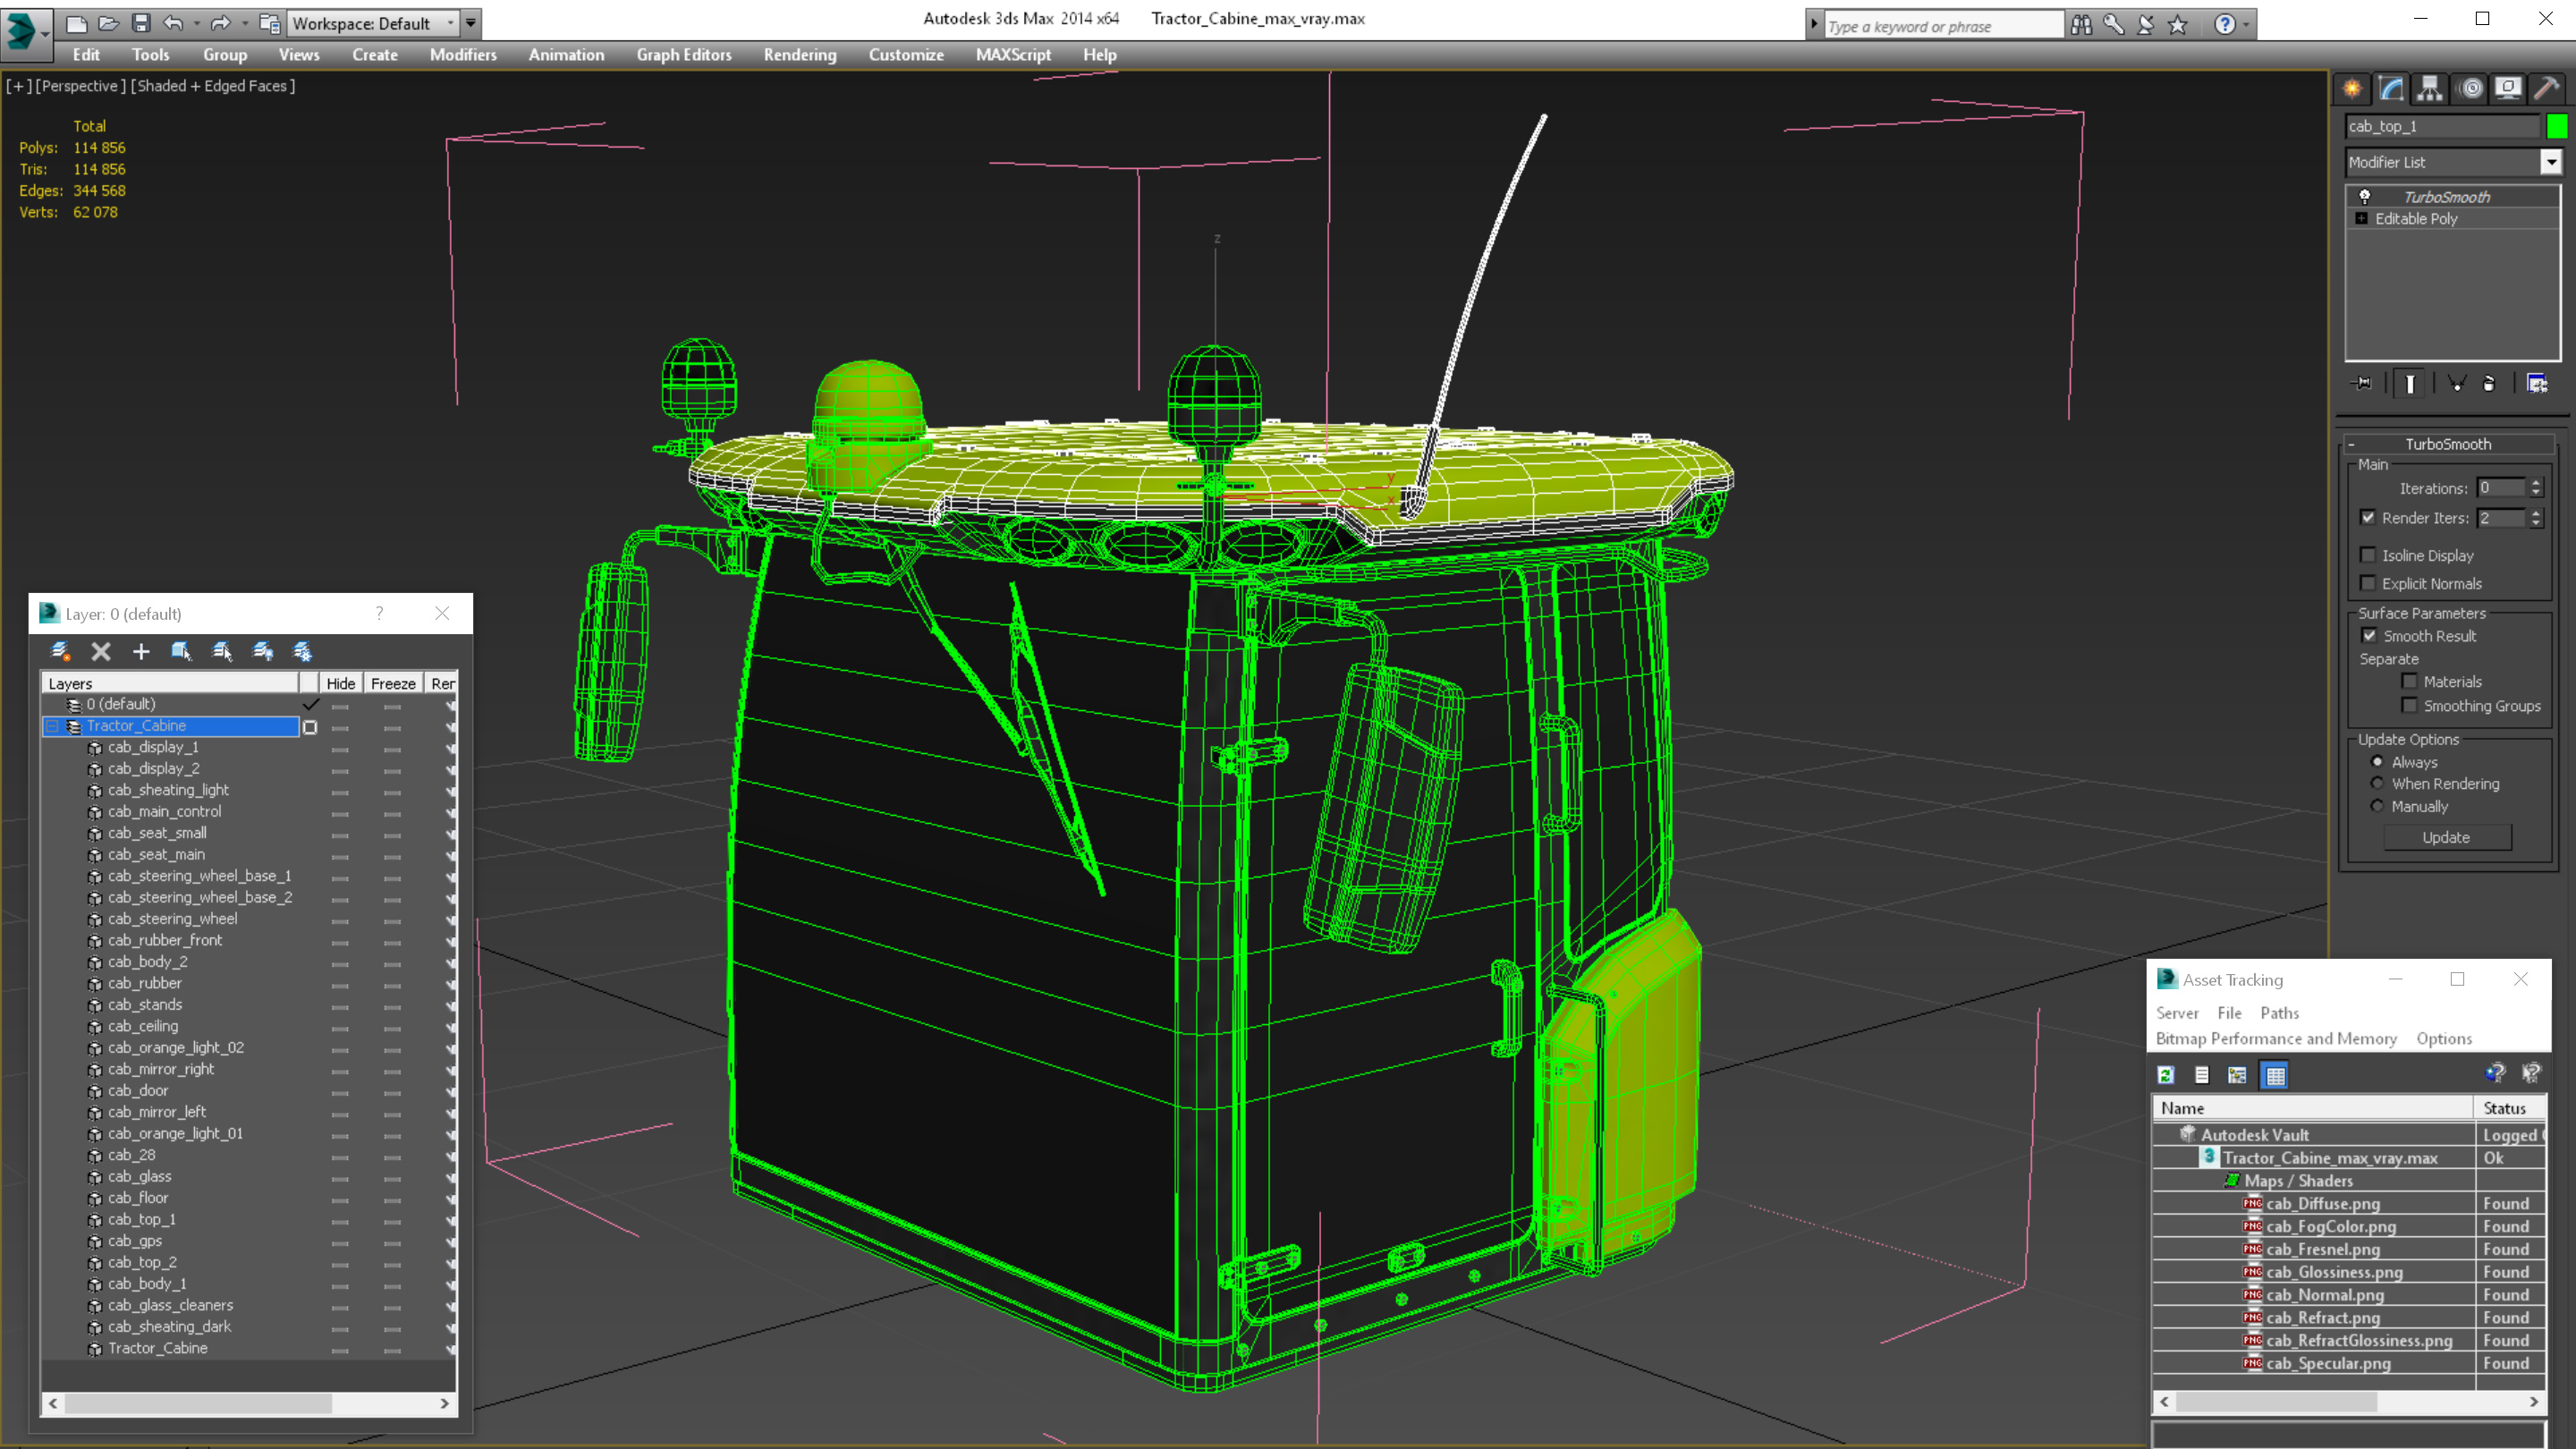Open the Paths menu in Asset Tracking
The image size is (2576, 1449).
pos(2279,1013)
